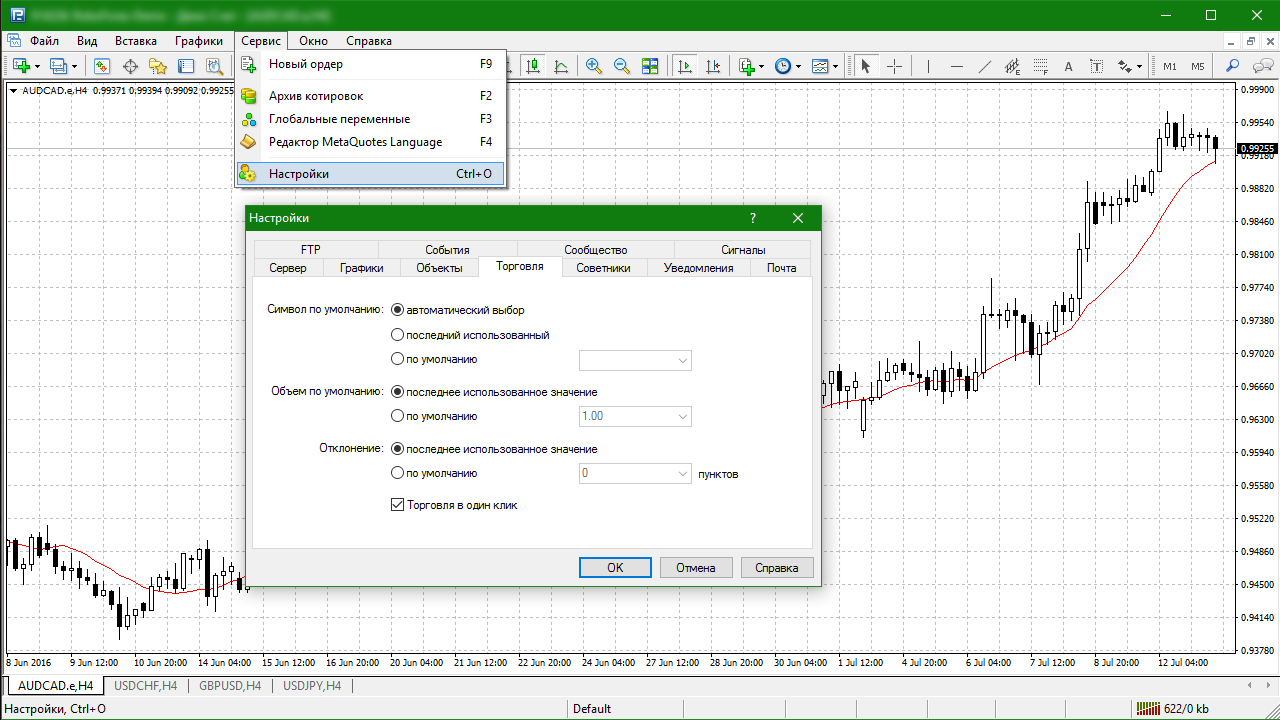Viewport: 1280px width, 720px height.
Task: Select the M1 timeframe button
Action: (1169, 66)
